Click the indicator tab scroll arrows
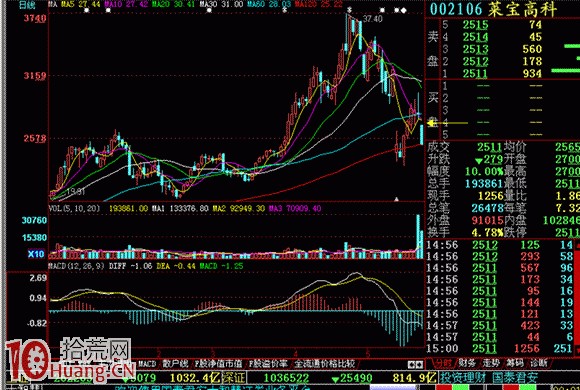 [416, 365]
